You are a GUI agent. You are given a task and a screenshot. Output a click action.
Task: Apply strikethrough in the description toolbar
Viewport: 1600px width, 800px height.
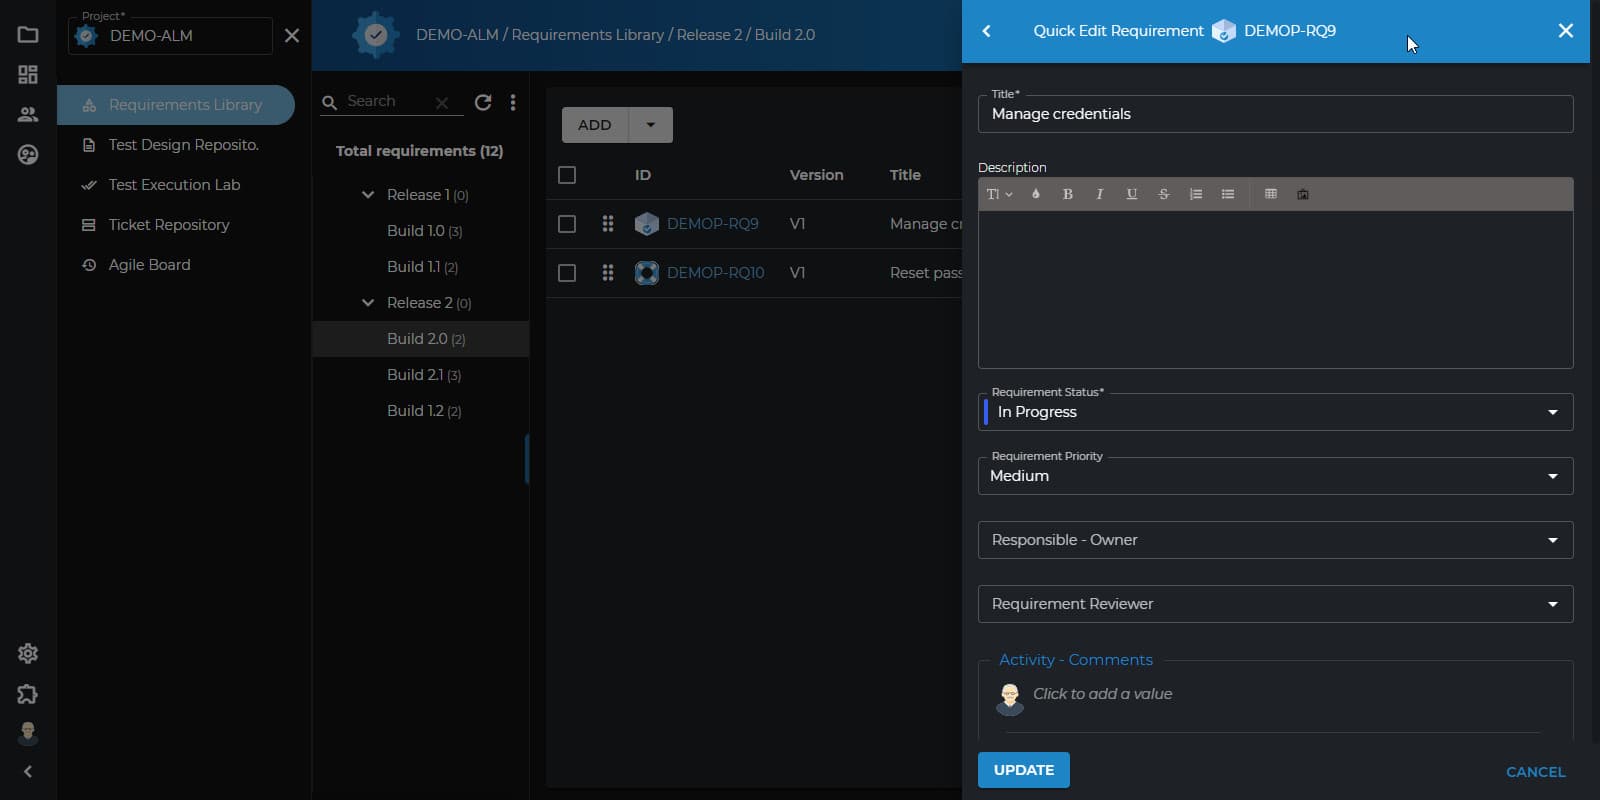1163,194
